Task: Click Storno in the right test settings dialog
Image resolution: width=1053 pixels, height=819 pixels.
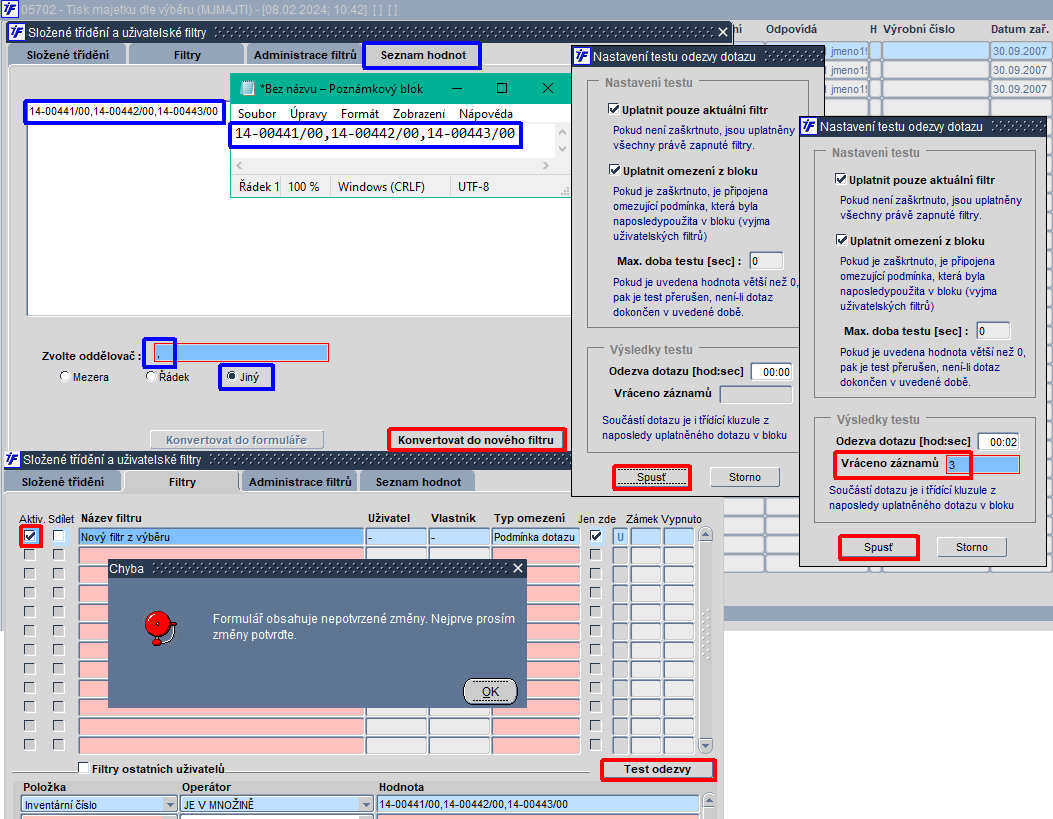Action: point(972,547)
